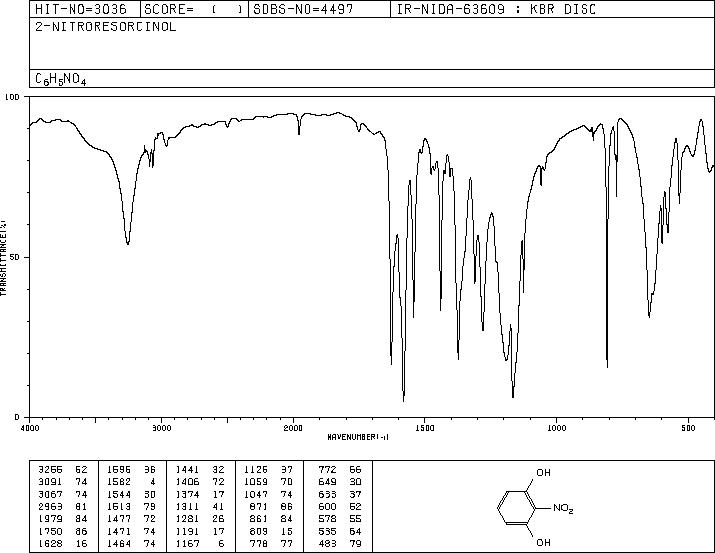Image resolution: width=715 pixels, height=553 pixels.
Task: Click the WAVENUMBER x-axis title
Action: pyautogui.click(x=358, y=437)
